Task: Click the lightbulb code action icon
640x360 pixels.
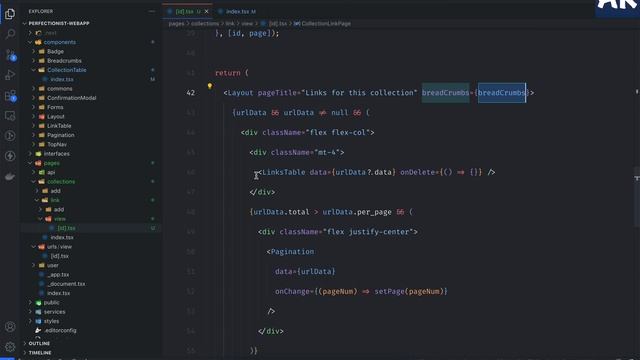Action: [210, 86]
